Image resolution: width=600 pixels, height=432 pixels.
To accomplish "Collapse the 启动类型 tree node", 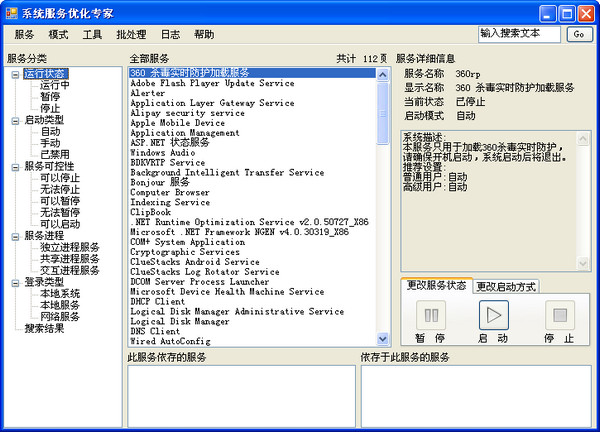I will coord(15,120).
